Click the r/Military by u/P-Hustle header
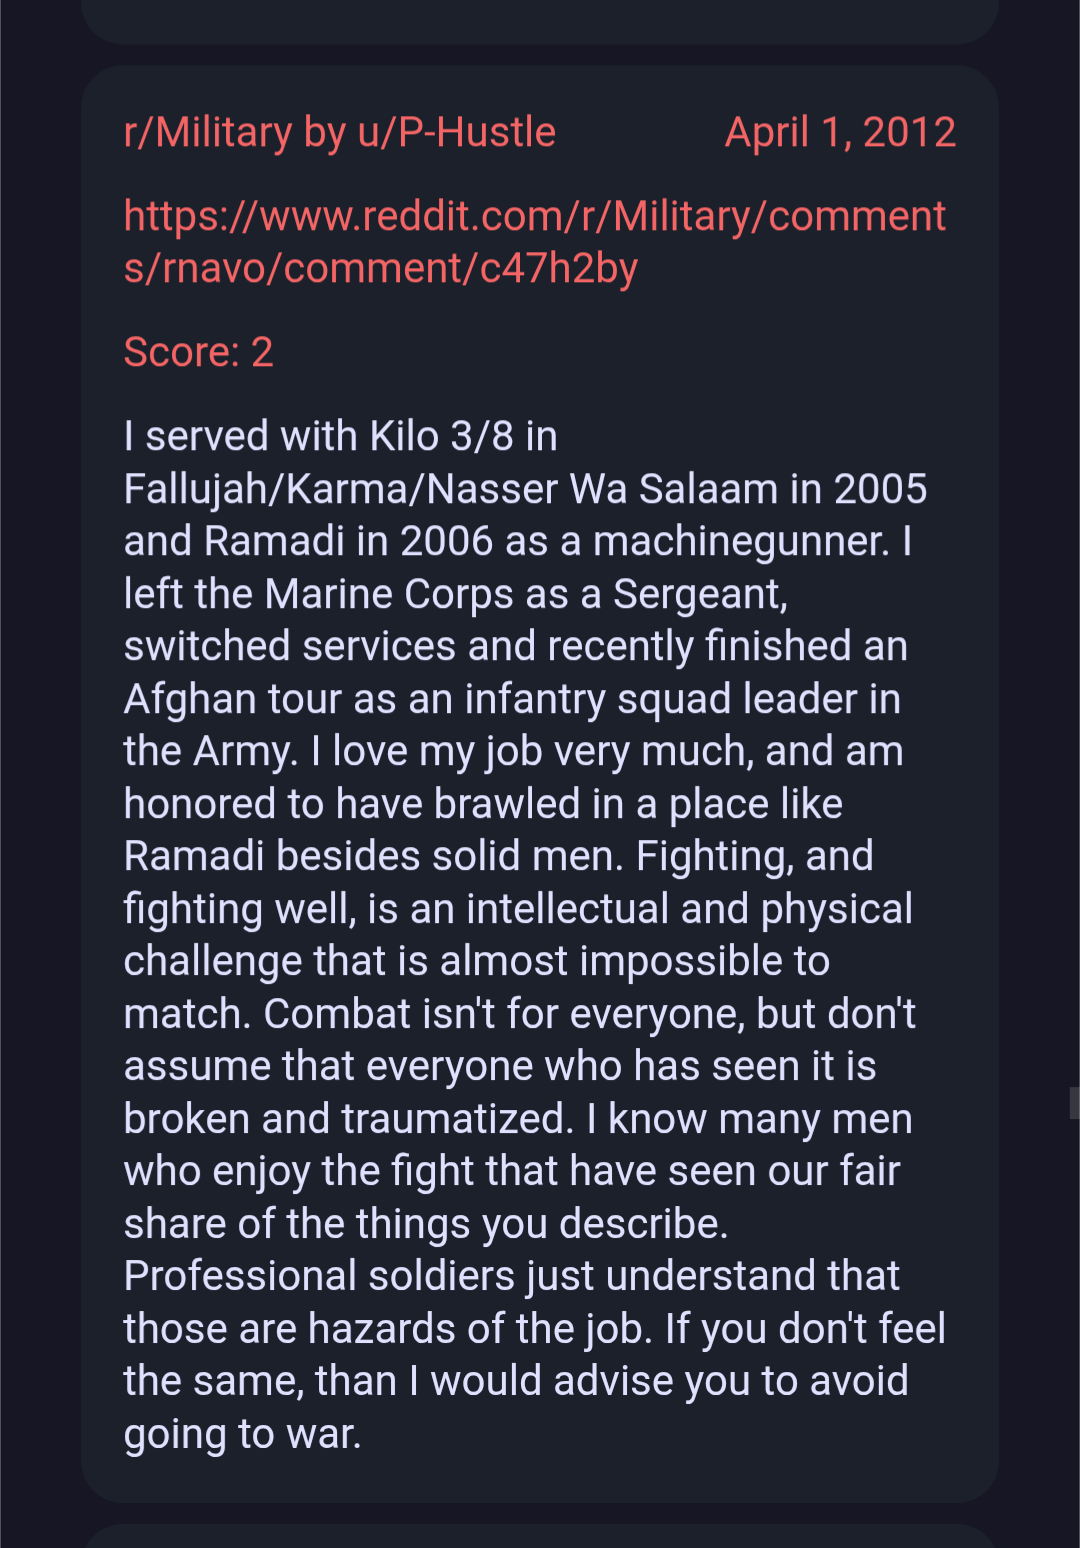This screenshot has width=1080, height=1548. tap(339, 132)
